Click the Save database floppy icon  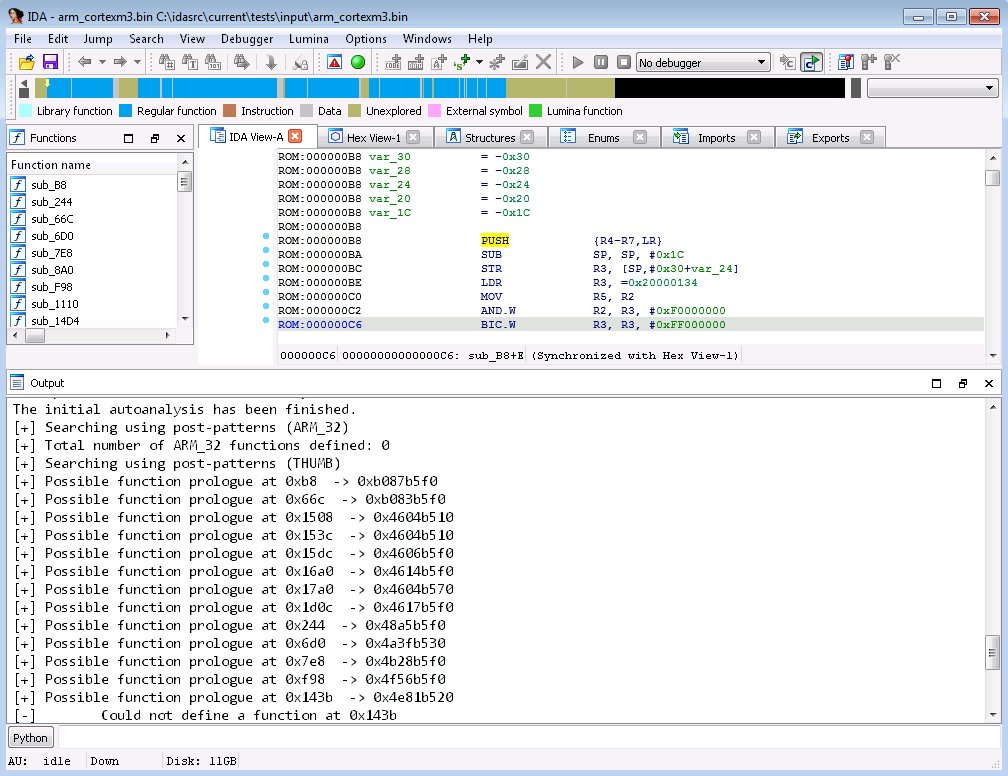pyautogui.click(x=49, y=62)
